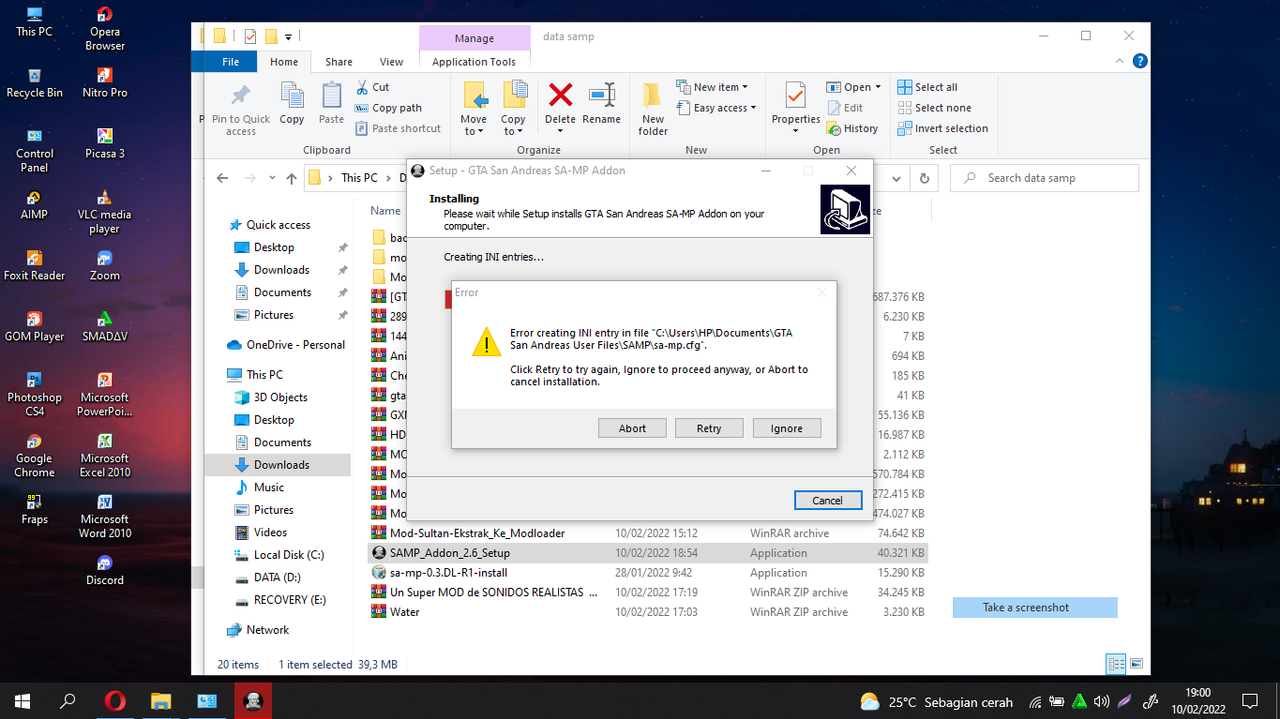Image resolution: width=1280 pixels, height=719 pixels.
Task: Click the Search data samp field
Action: pos(1045,178)
